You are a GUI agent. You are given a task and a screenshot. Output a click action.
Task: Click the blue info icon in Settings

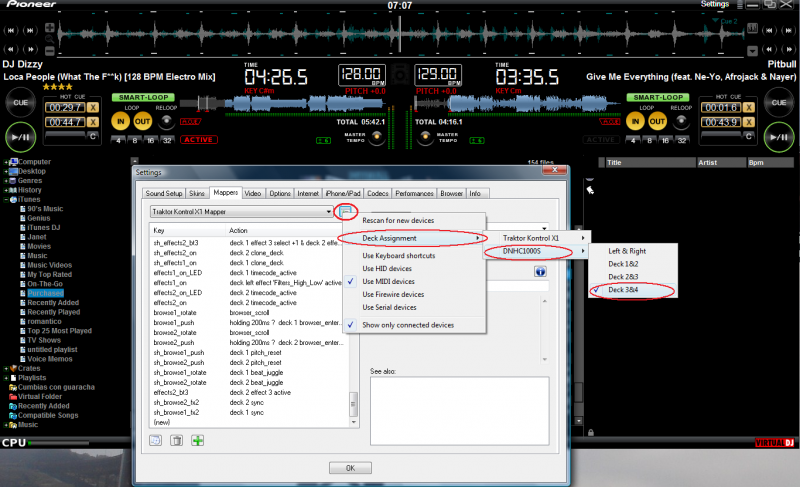156,439
